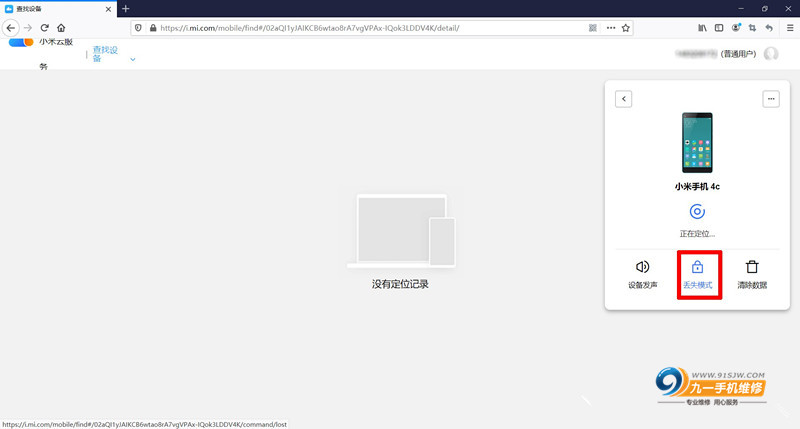800x429 pixels.
Task: Click the browser forward arrow
Action: pos(28,28)
